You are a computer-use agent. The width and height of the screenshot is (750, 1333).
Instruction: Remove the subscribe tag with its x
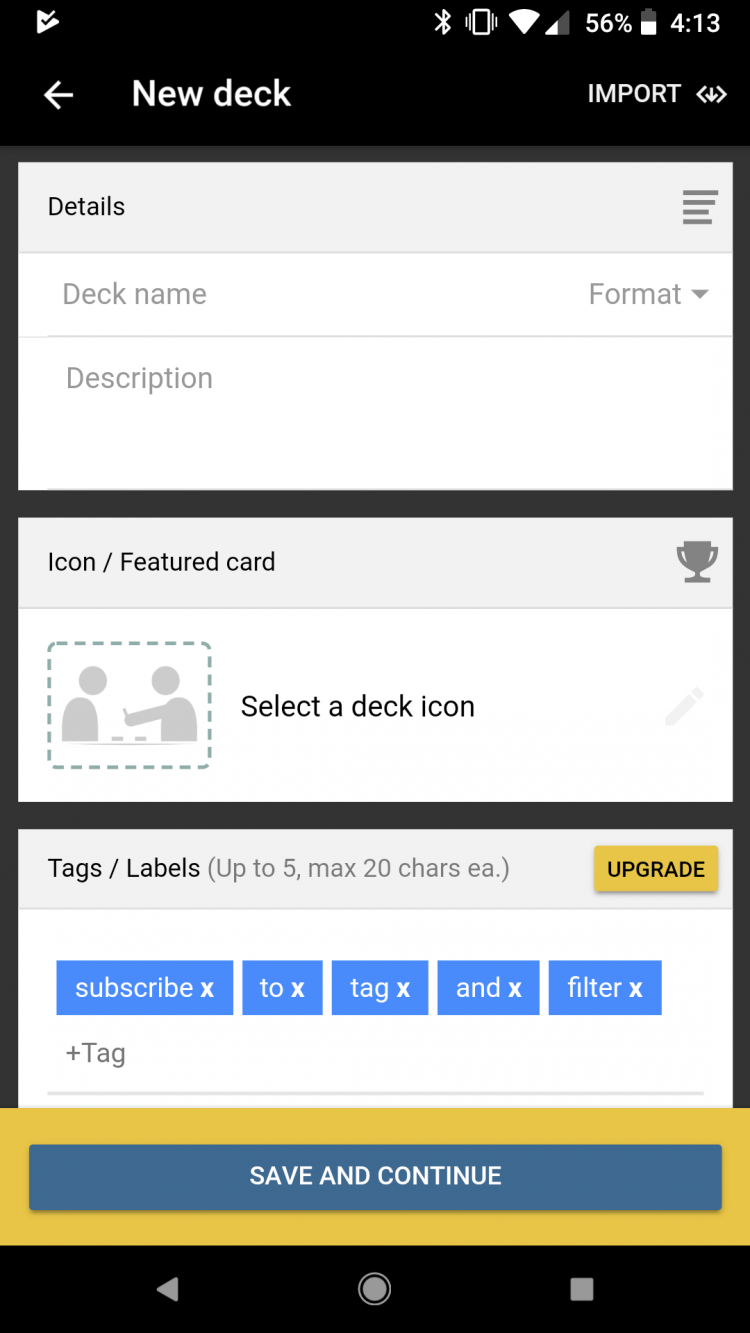[x=206, y=988]
